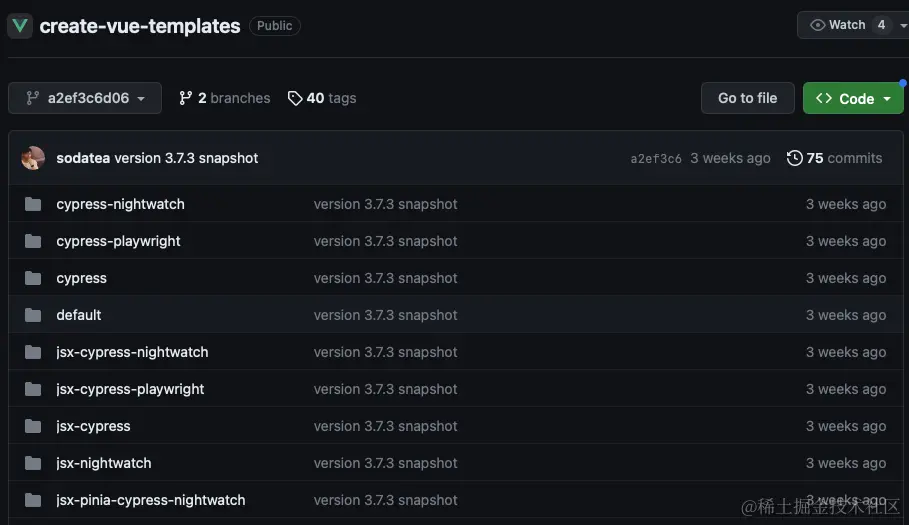The height and width of the screenshot is (525, 909).
Task: Open the jsx-cypress-playwright folder
Action: click(x=130, y=389)
